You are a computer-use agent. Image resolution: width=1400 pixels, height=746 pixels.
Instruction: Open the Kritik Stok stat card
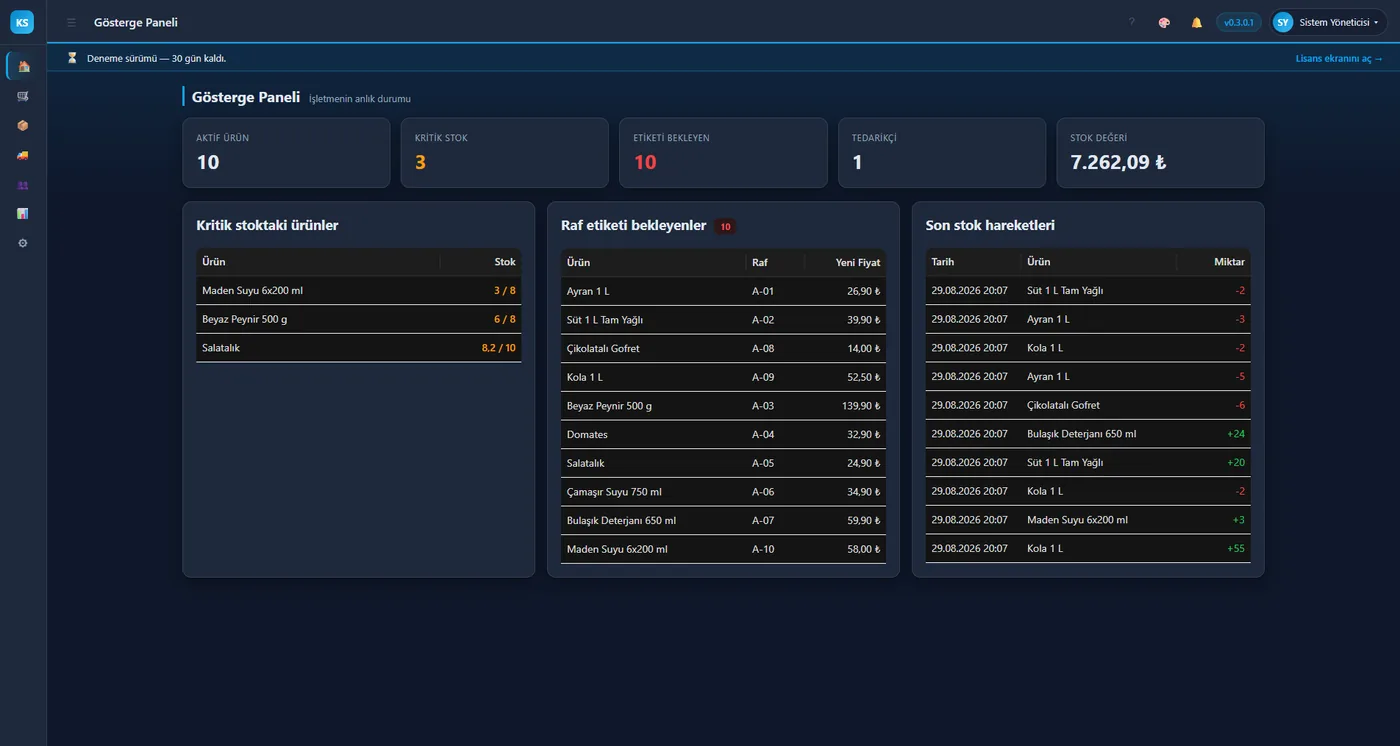tap(504, 153)
